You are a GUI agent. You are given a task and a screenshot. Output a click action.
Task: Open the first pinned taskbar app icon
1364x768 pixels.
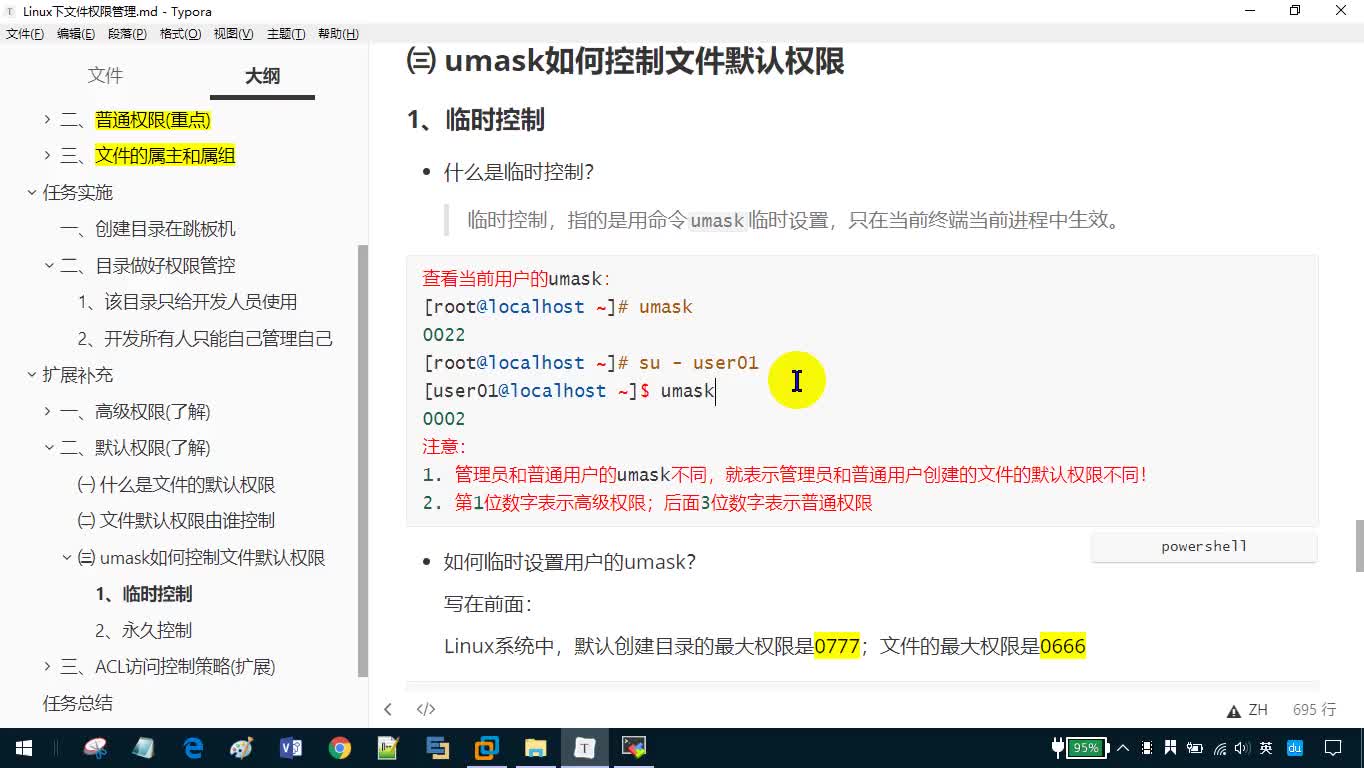tap(95, 747)
